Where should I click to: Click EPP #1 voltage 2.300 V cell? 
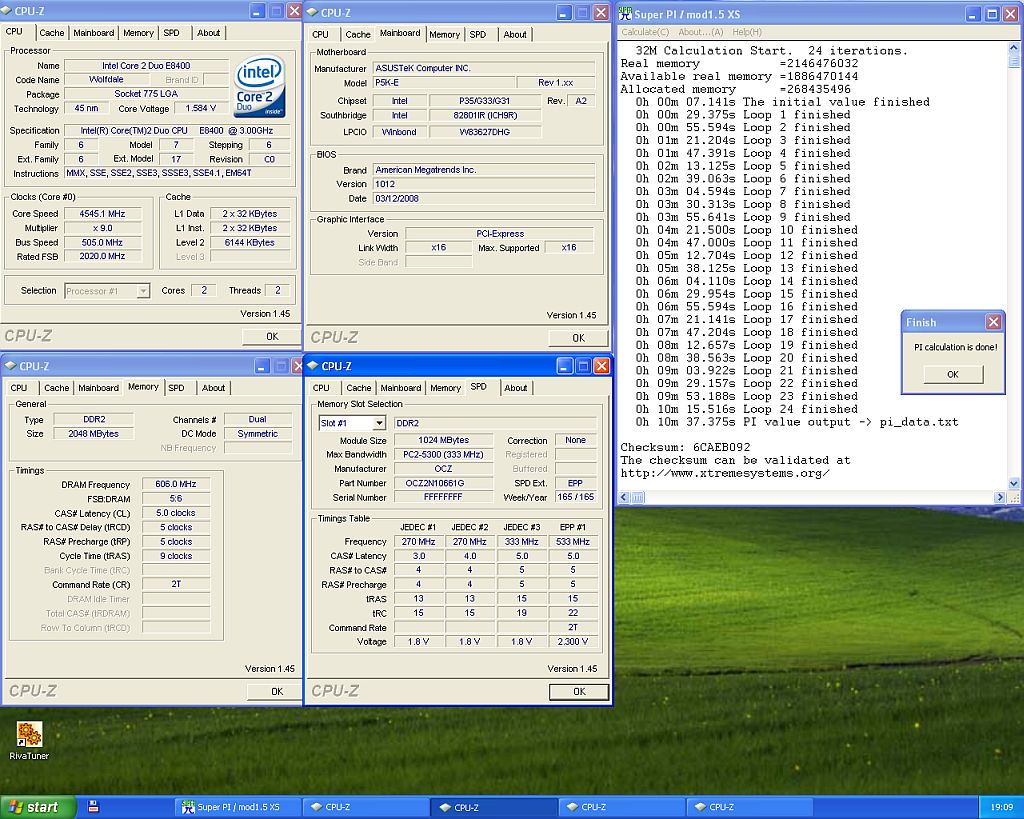pos(573,641)
